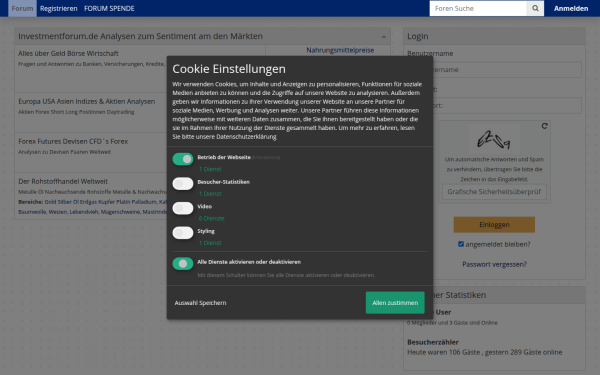Open Europa USA Asien Indizes & Aktien Analysen
Viewport: 600px width, 375px height.
pyautogui.click(x=86, y=101)
